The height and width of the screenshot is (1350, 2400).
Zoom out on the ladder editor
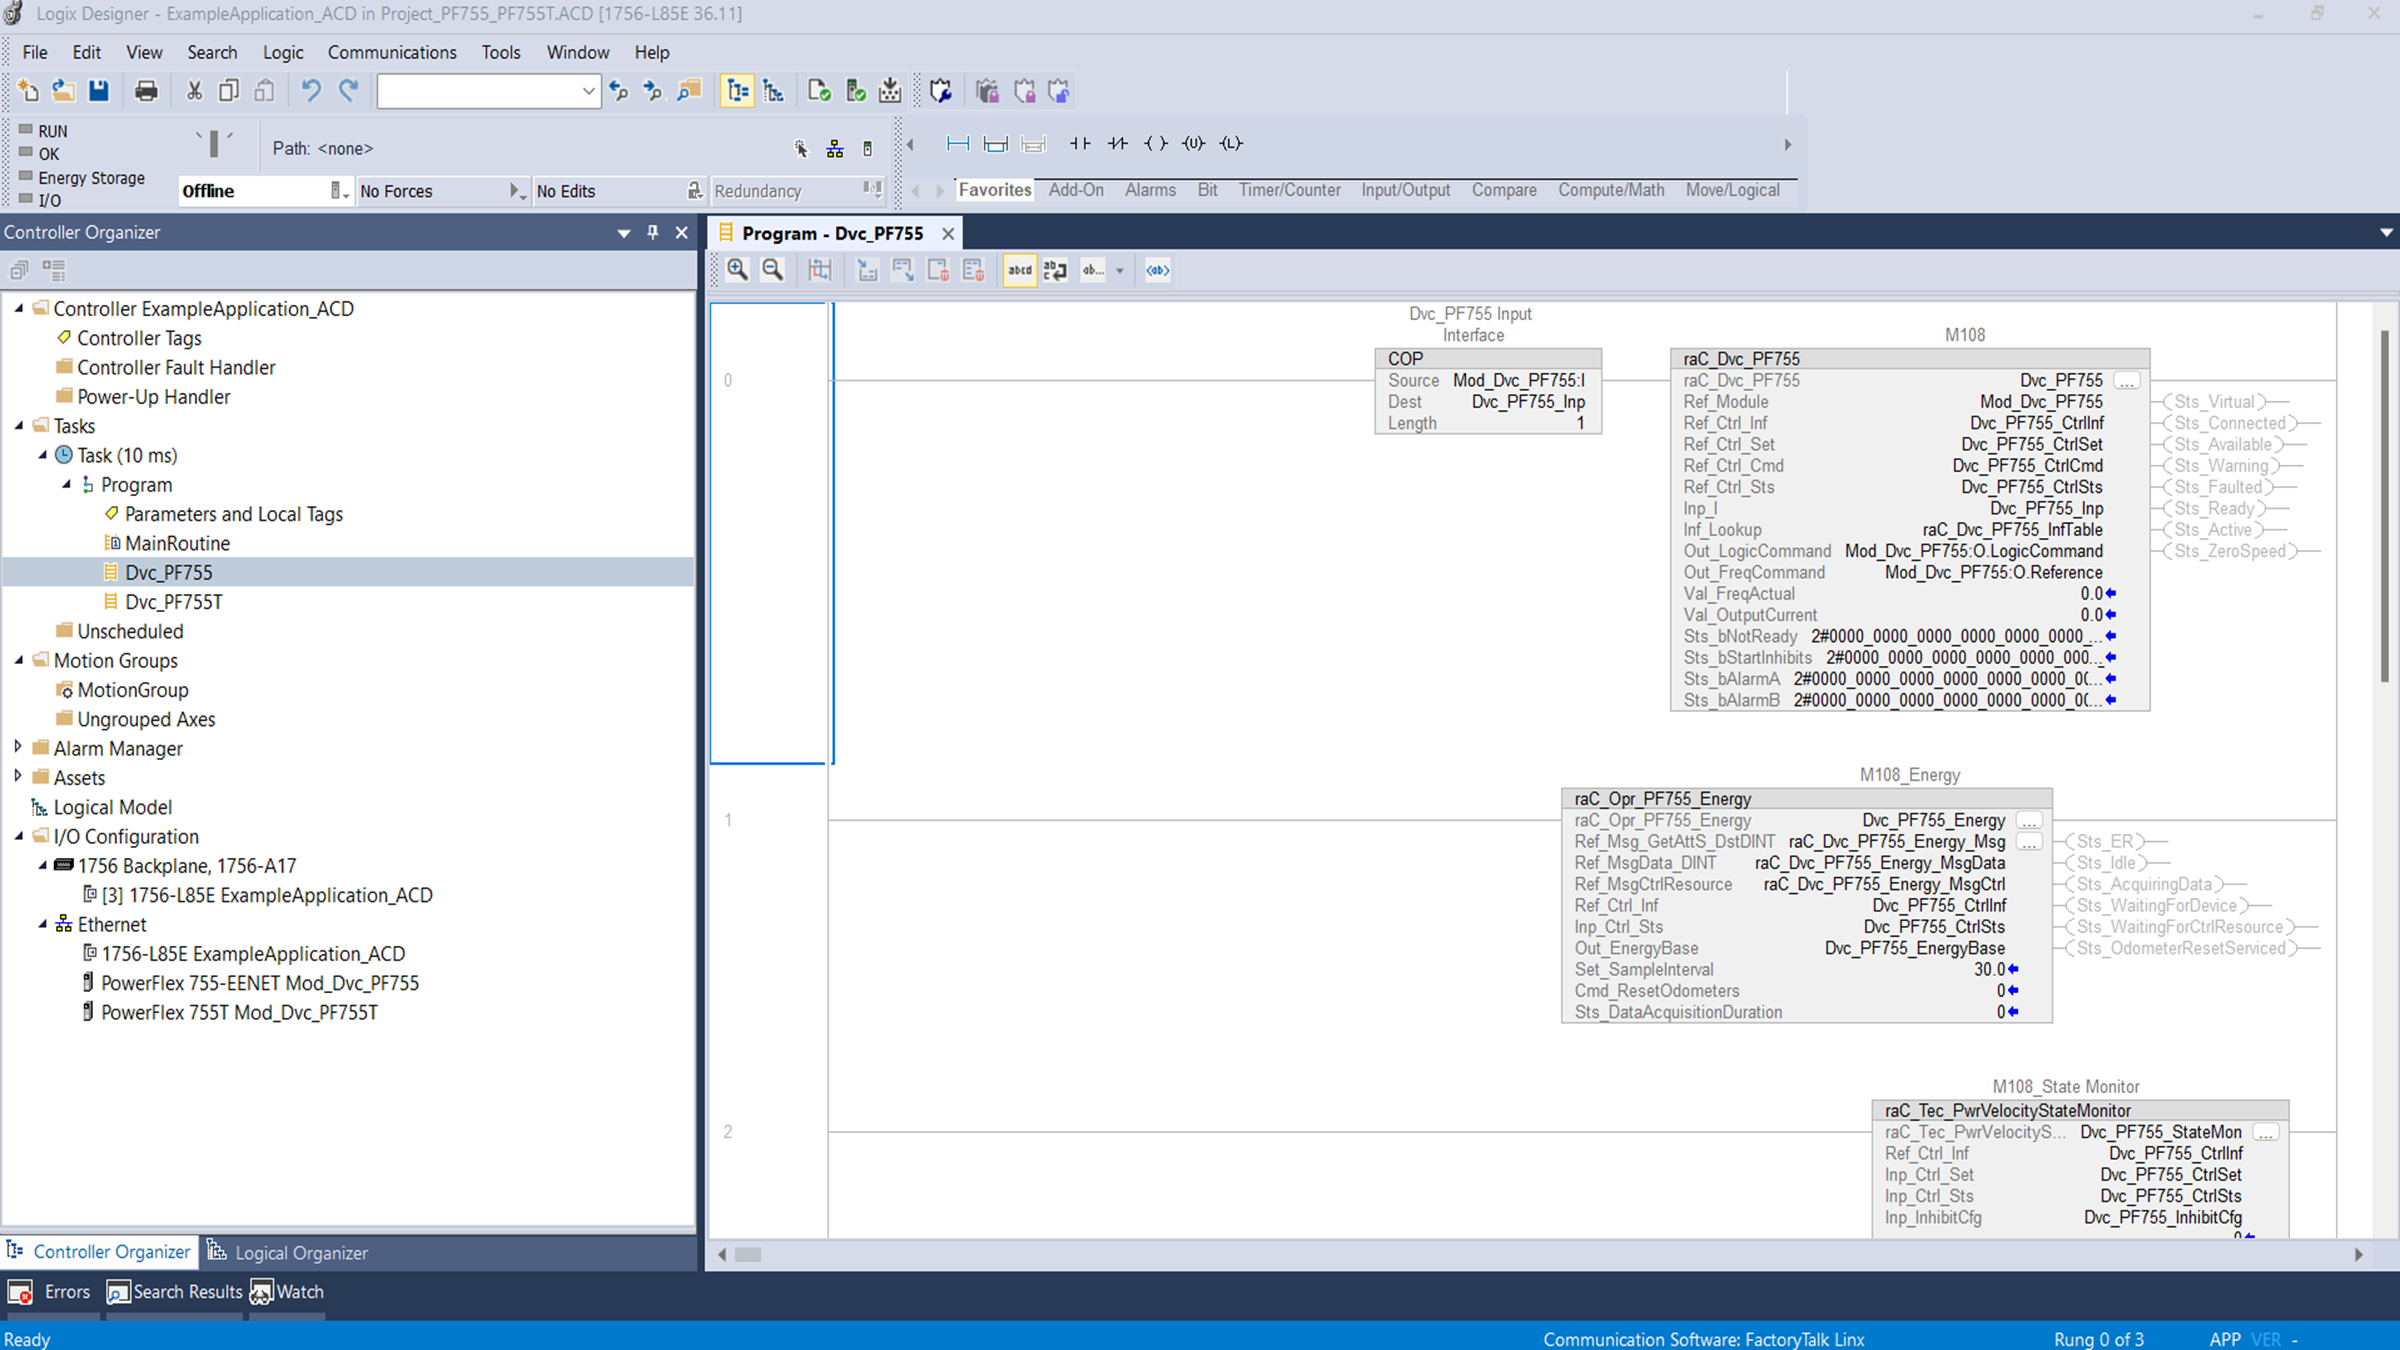click(x=772, y=270)
